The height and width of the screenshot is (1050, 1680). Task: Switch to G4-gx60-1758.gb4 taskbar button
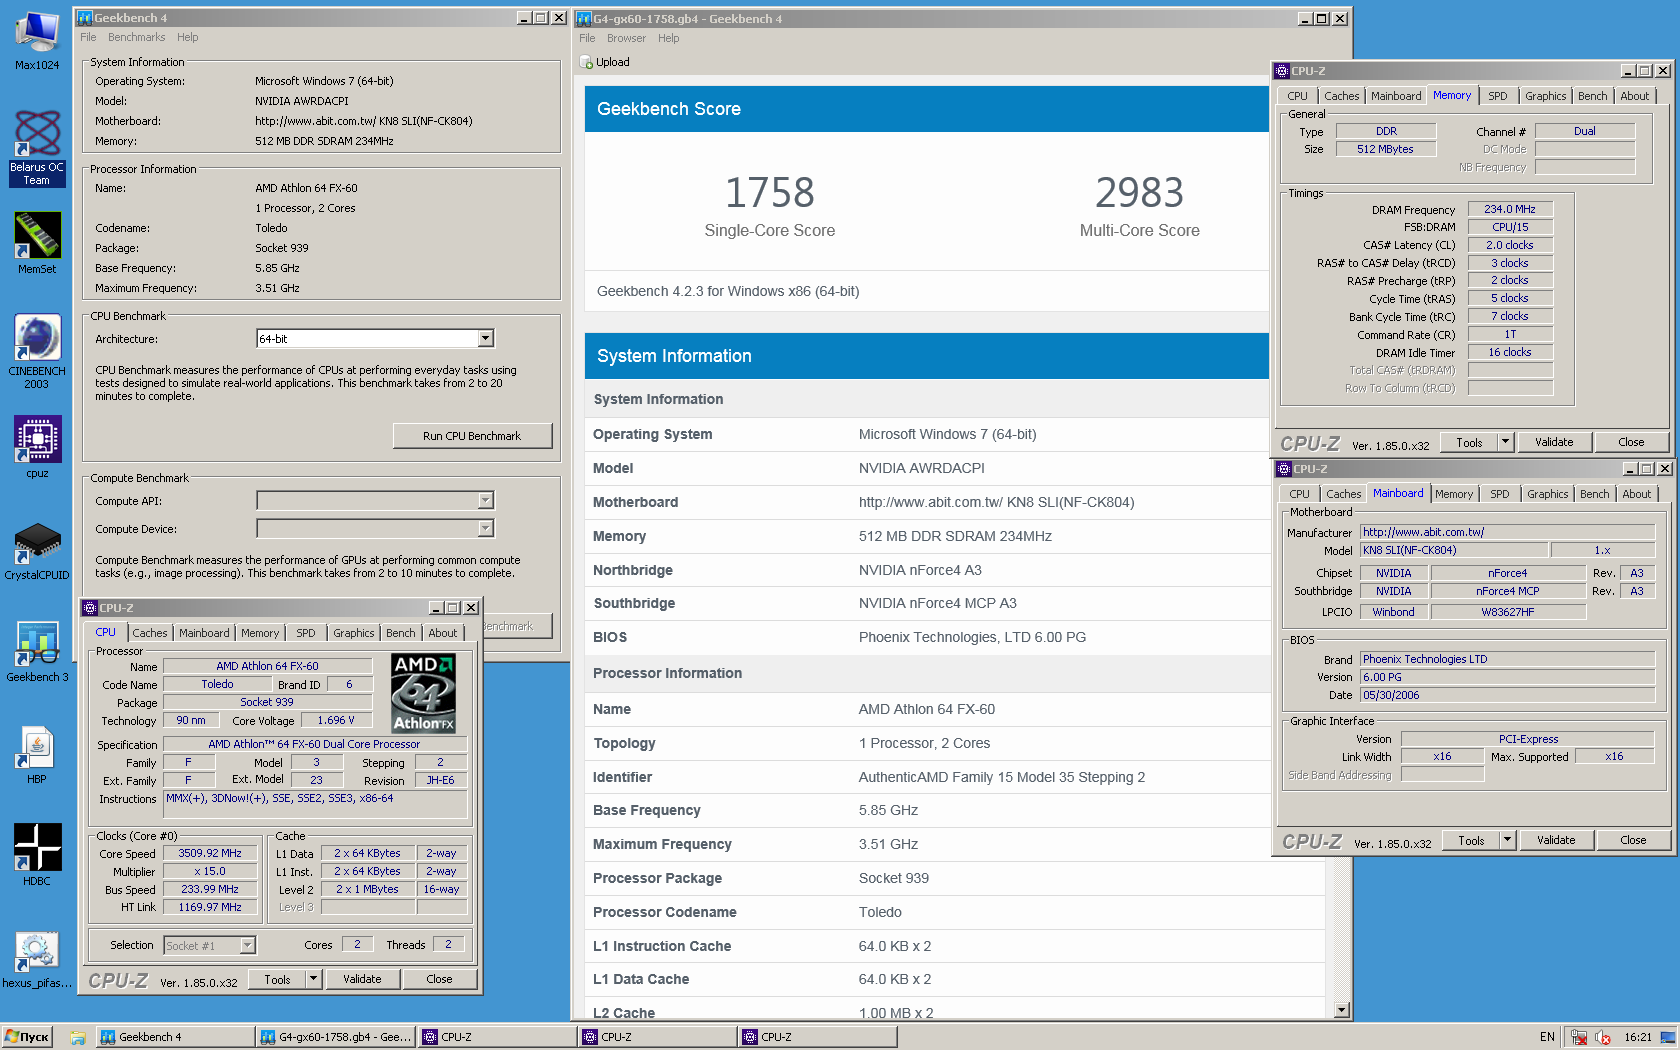tap(335, 1037)
